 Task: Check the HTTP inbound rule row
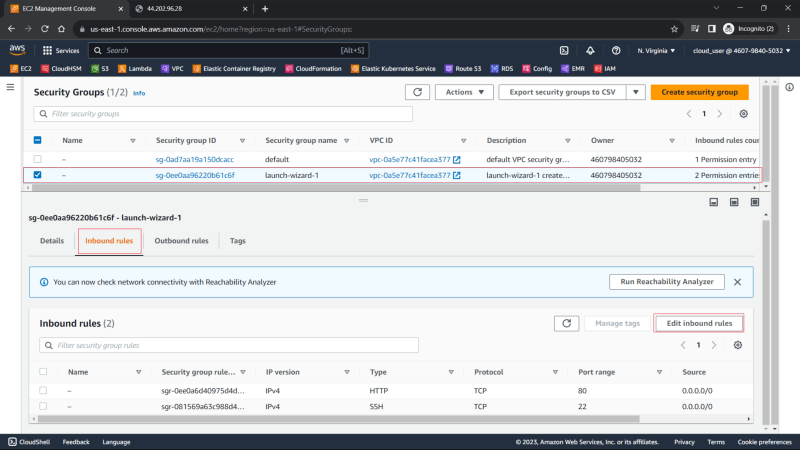[43, 390]
